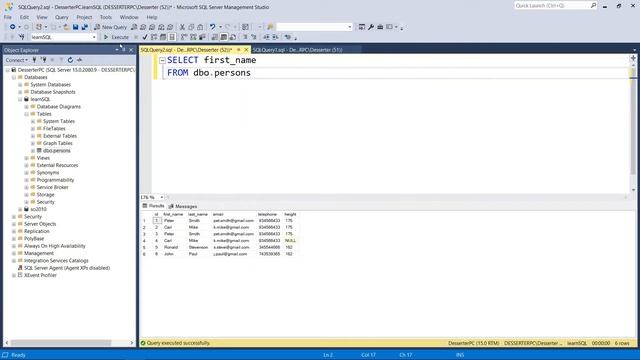Undo the last edit
640x360 pixels.
pyautogui.click(x=212, y=27)
